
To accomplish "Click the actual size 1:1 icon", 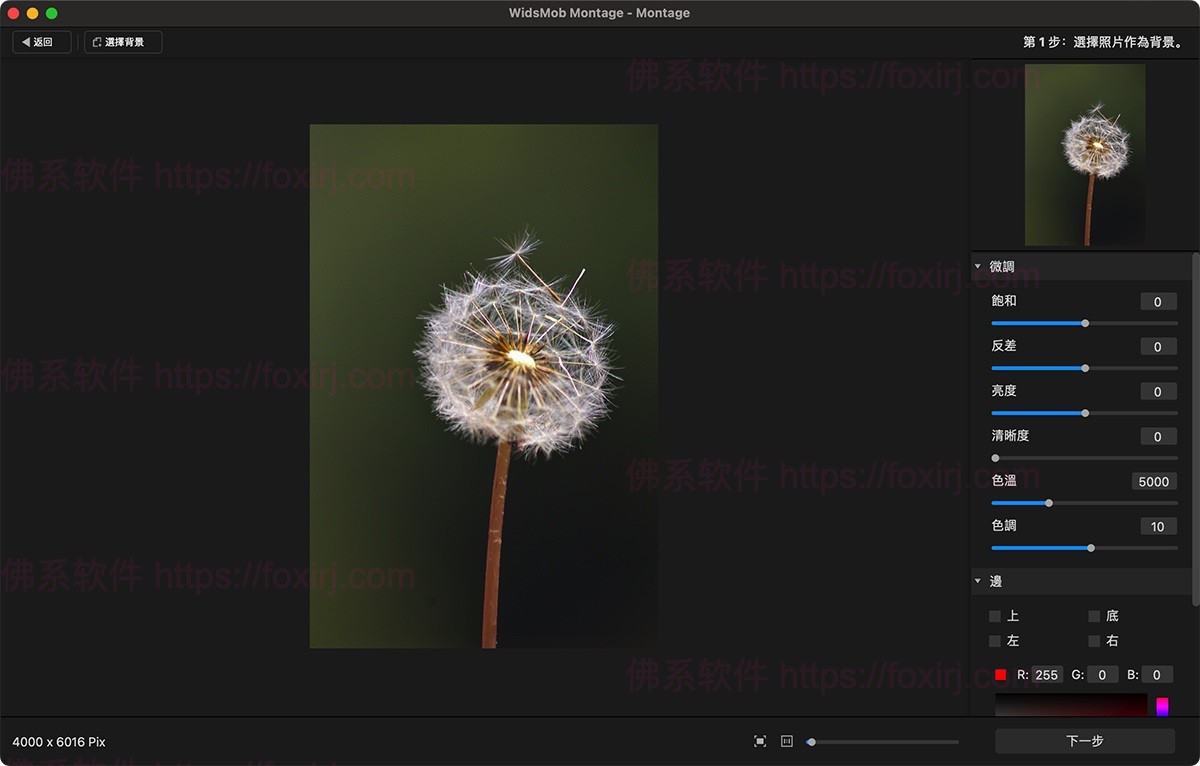I will [786, 741].
